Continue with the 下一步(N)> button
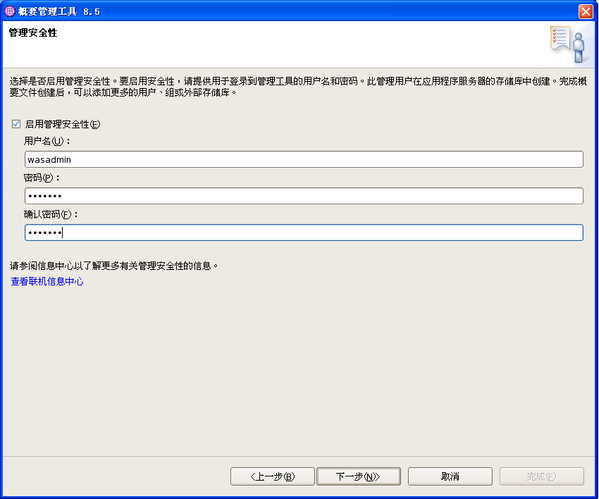This screenshot has height=499, width=599. [x=358, y=476]
